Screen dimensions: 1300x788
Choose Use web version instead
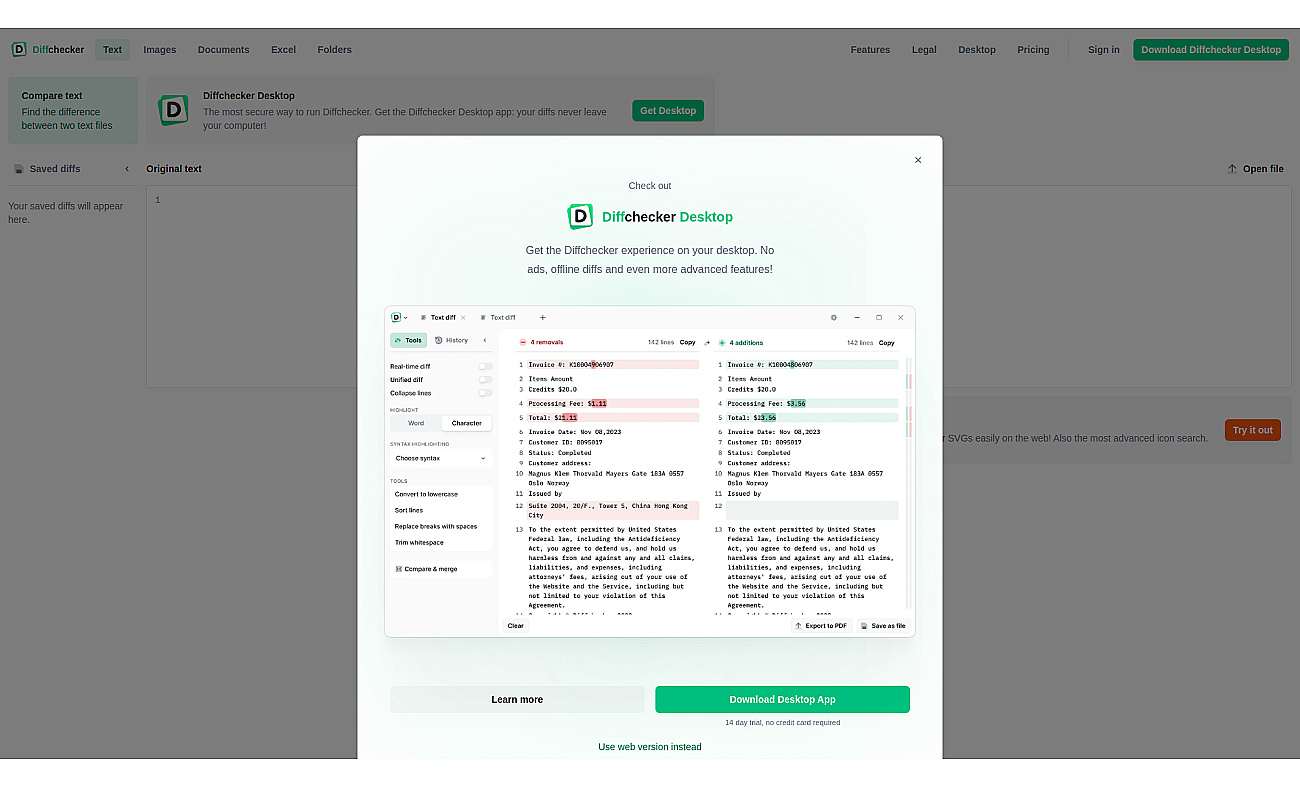[x=650, y=747]
